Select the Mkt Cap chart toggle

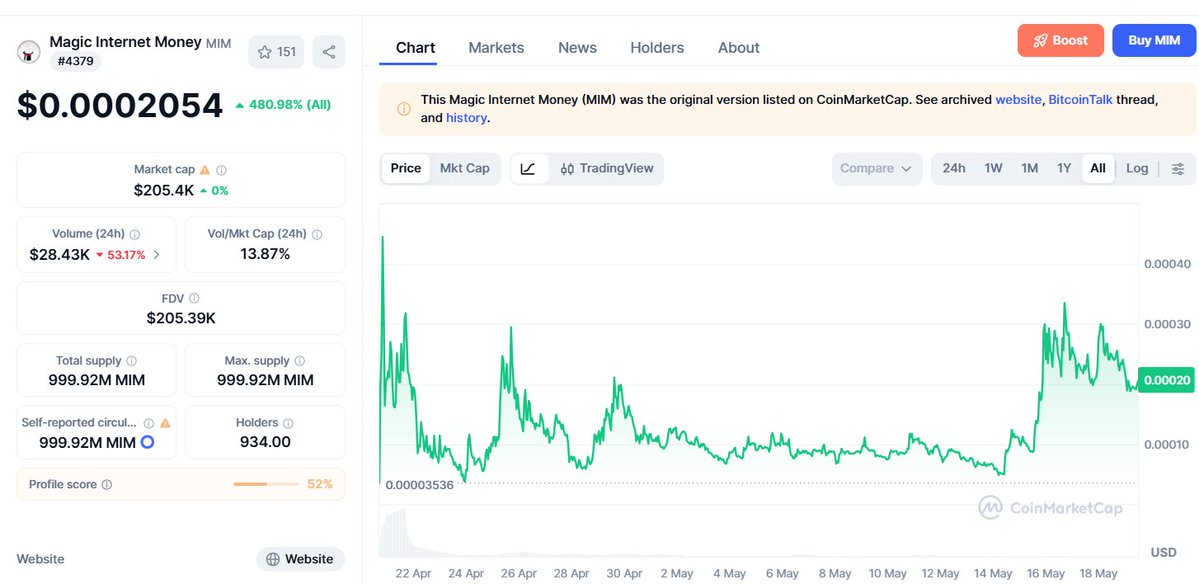pyautogui.click(x=464, y=168)
